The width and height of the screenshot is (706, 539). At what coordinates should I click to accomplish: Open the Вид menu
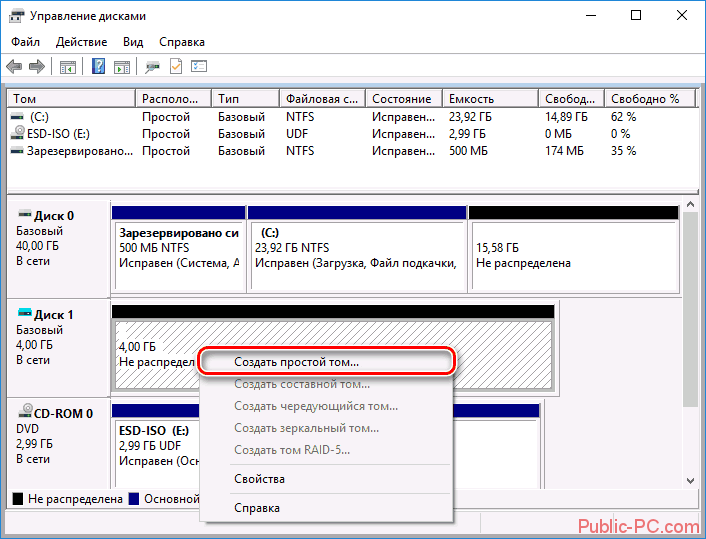pyautogui.click(x=133, y=42)
